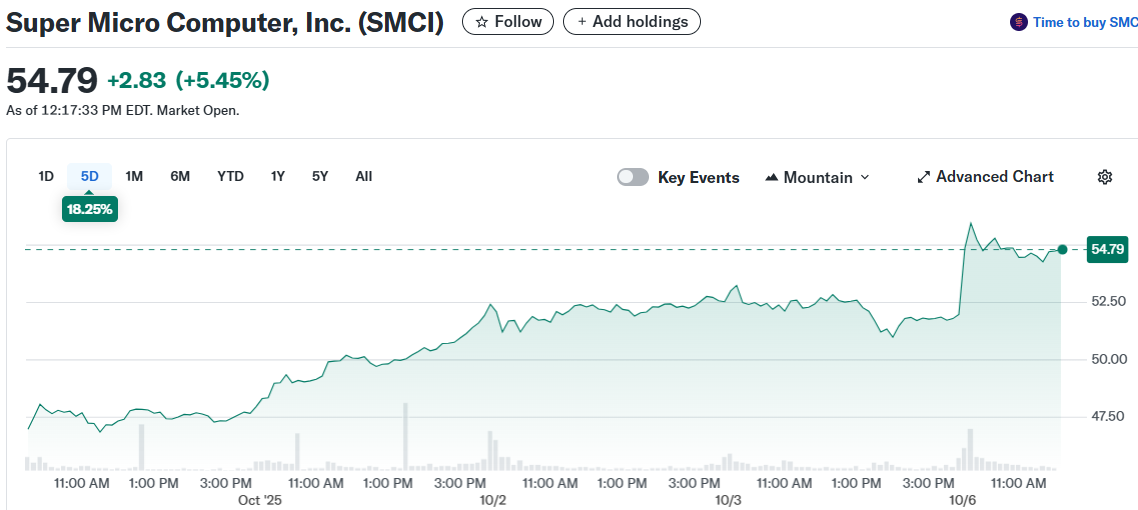Image resolution: width=1138 pixels, height=510 pixels.
Task: Select the 5Y time range
Action: tap(320, 176)
